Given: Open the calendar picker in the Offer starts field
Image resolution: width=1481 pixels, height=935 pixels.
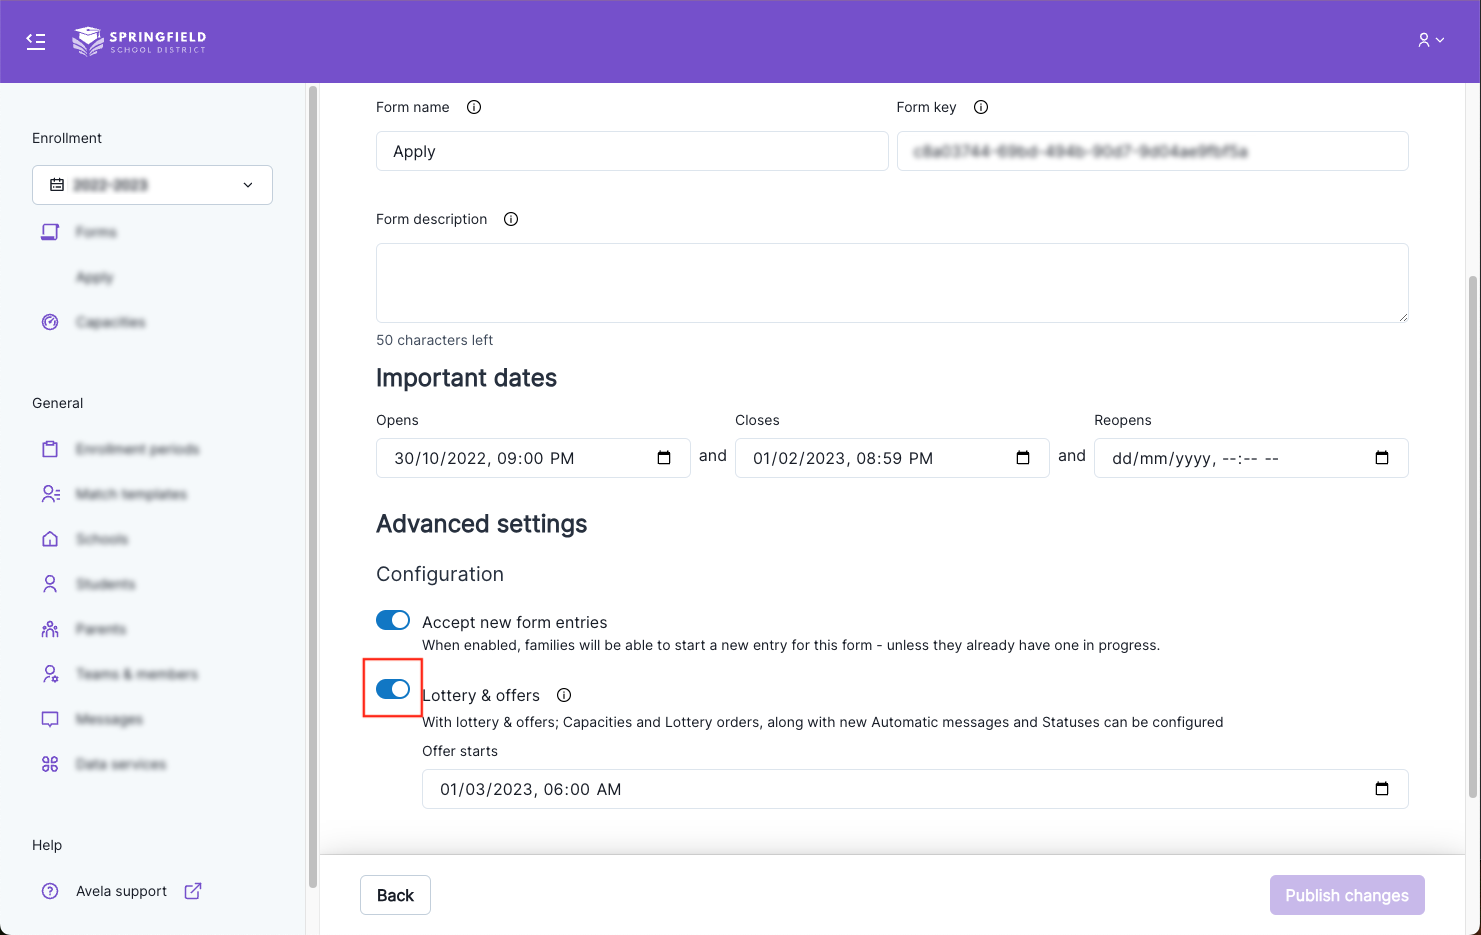Looking at the screenshot, I should click(x=1382, y=789).
